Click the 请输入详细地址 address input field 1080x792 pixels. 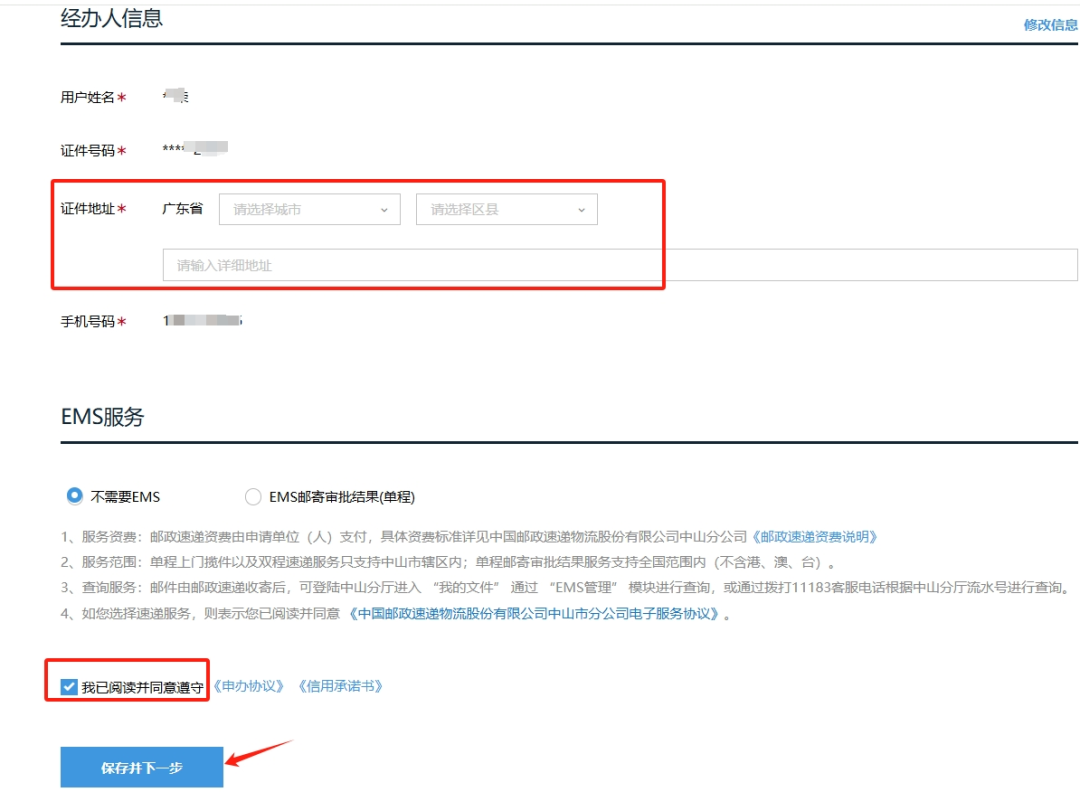click(400, 264)
